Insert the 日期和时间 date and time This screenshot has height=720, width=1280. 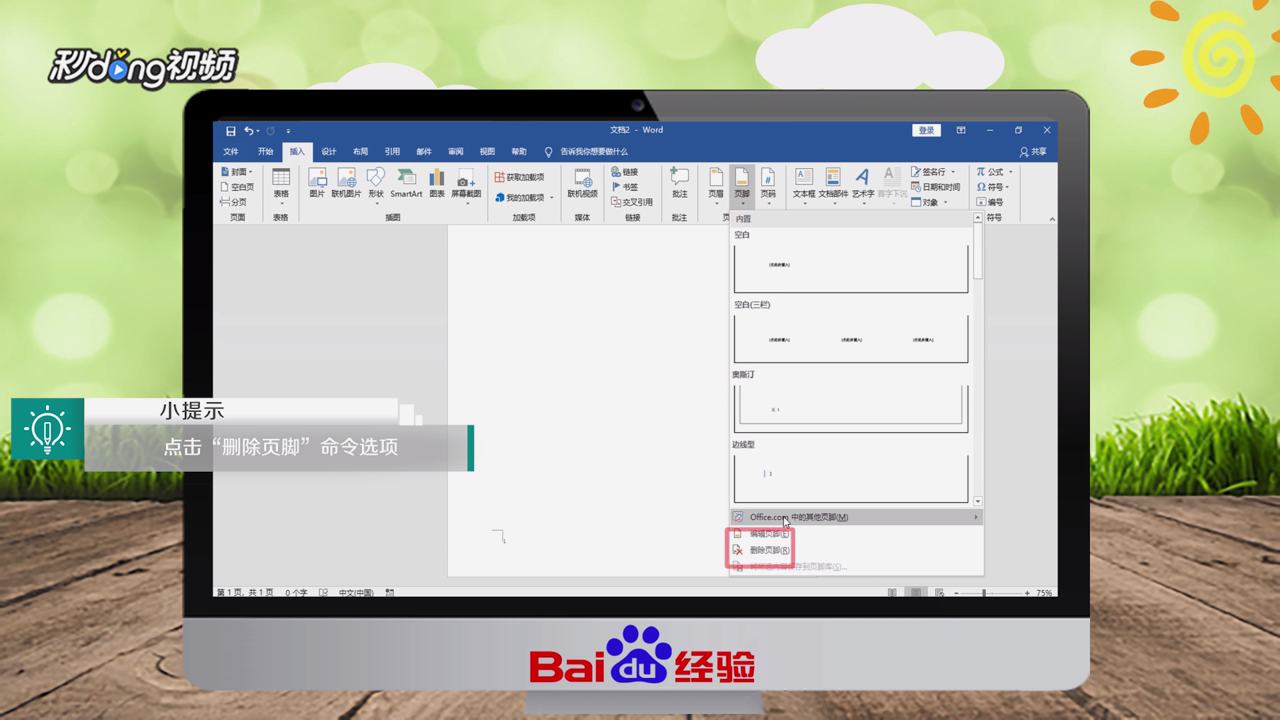point(936,187)
